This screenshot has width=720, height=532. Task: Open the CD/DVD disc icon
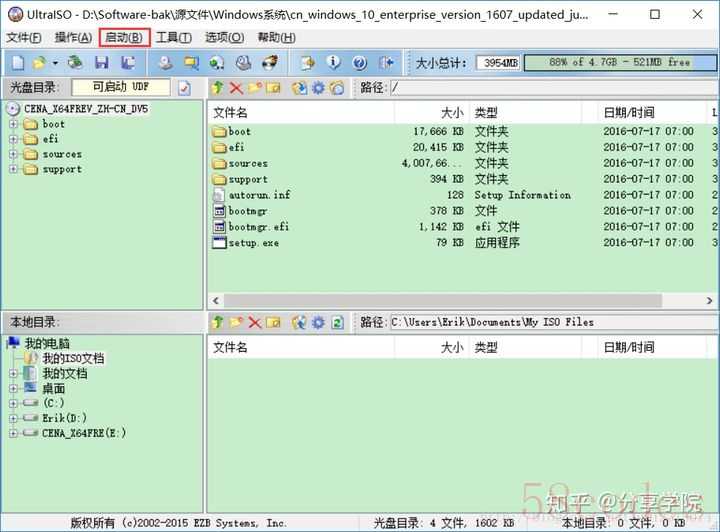(75, 63)
